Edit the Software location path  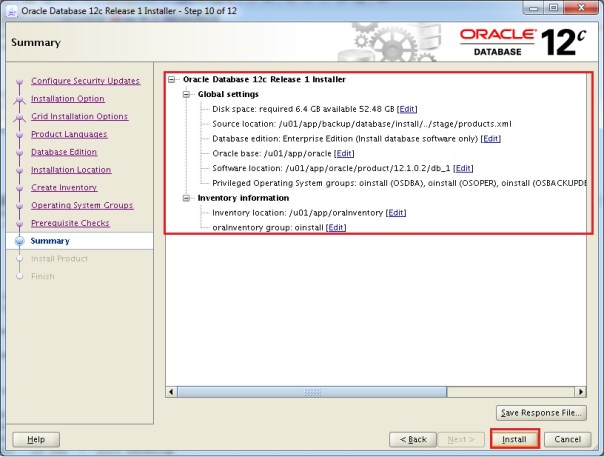tap(463, 168)
